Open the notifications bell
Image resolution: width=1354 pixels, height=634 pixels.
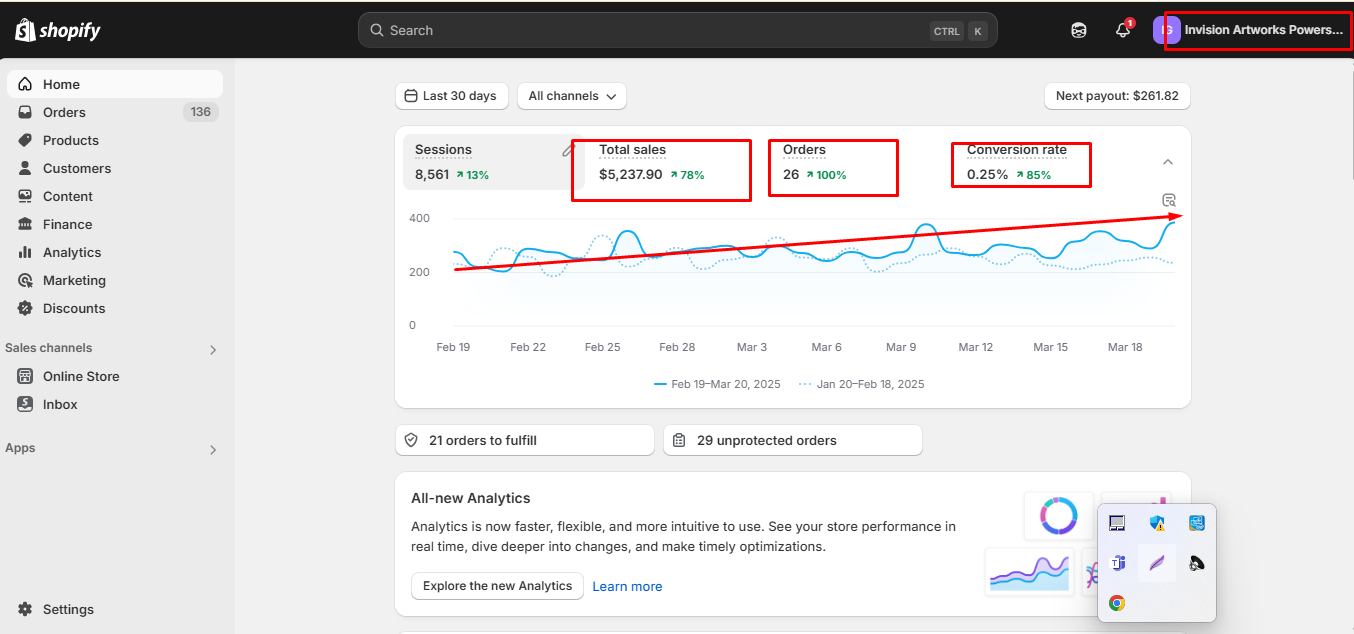(1122, 30)
